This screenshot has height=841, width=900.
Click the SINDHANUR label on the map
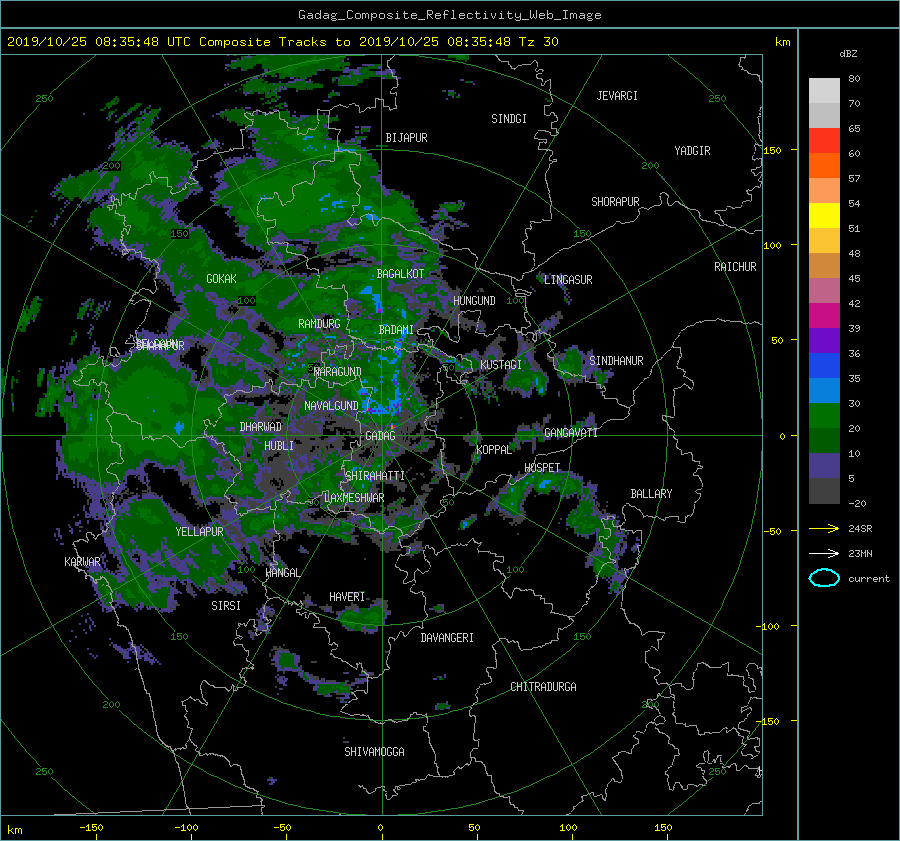pyautogui.click(x=616, y=361)
